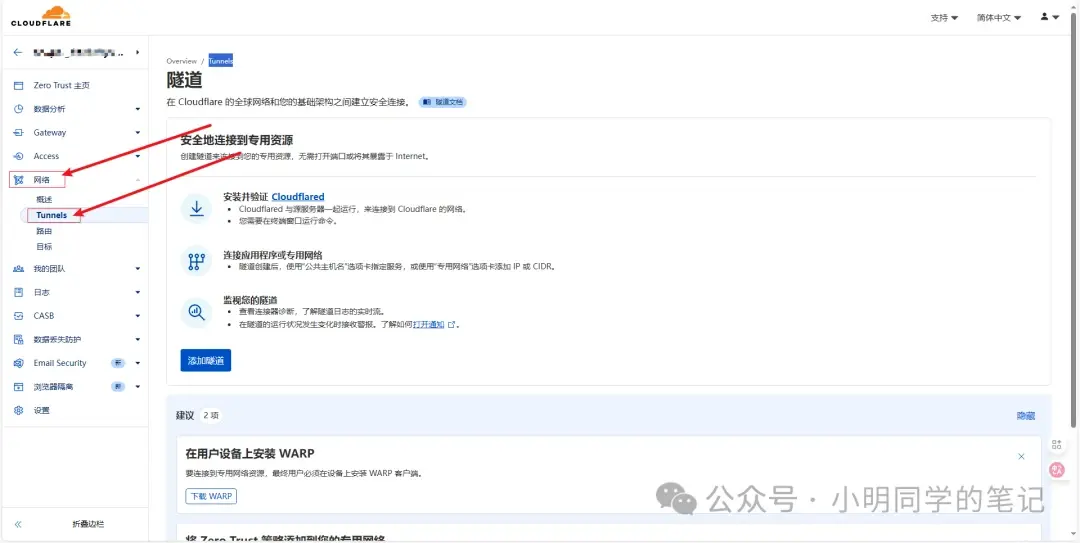The image size is (1080, 543).
Task: Select Tunnels in the sidebar
Action: point(52,215)
